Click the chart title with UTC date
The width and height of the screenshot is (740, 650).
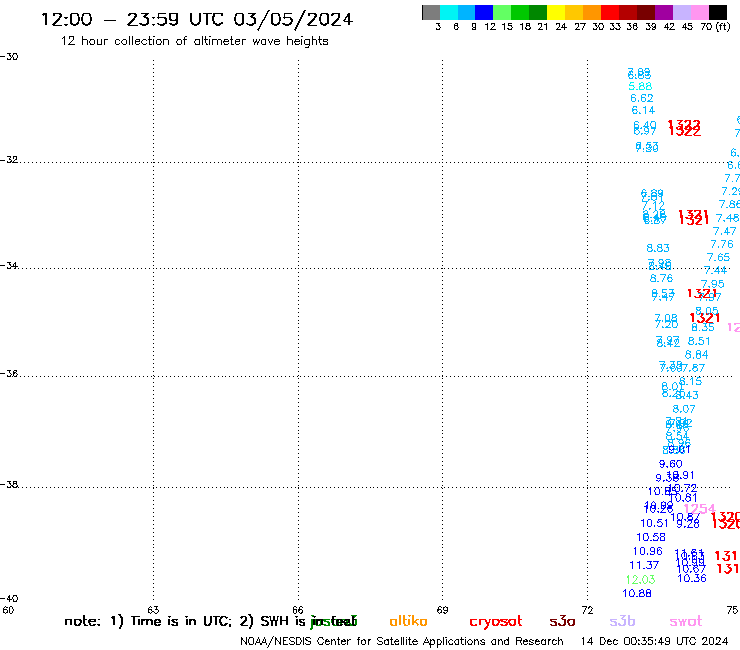(x=197, y=20)
